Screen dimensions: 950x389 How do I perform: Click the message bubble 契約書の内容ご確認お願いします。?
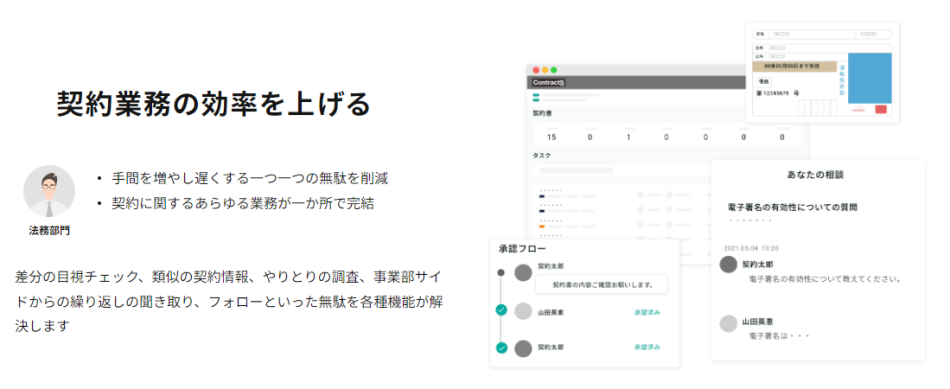click(x=602, y=285)
